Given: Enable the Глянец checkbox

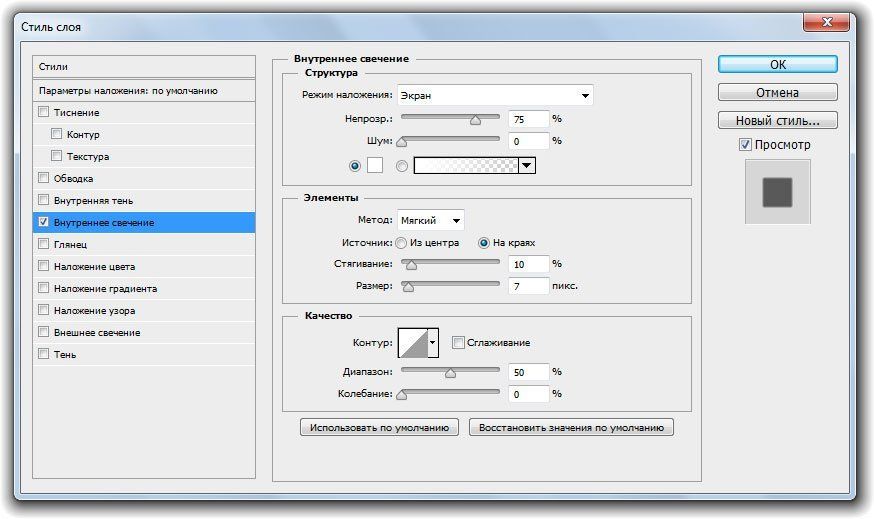Looking at the screenshot, I should click(43, 244).
